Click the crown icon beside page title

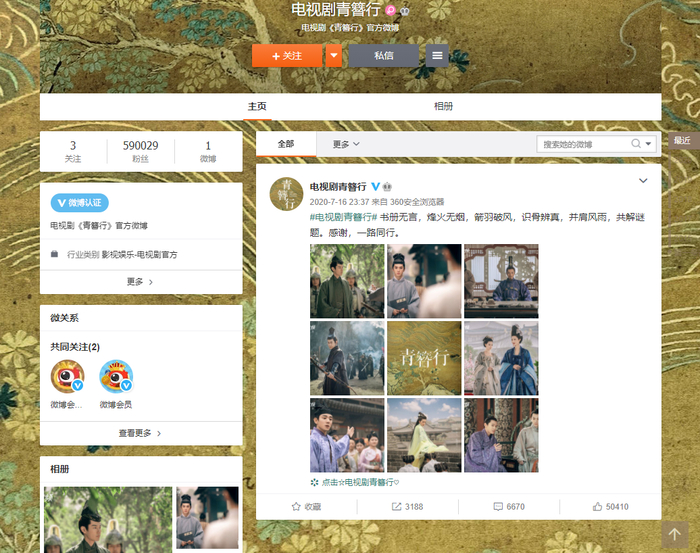click(404, 11)
